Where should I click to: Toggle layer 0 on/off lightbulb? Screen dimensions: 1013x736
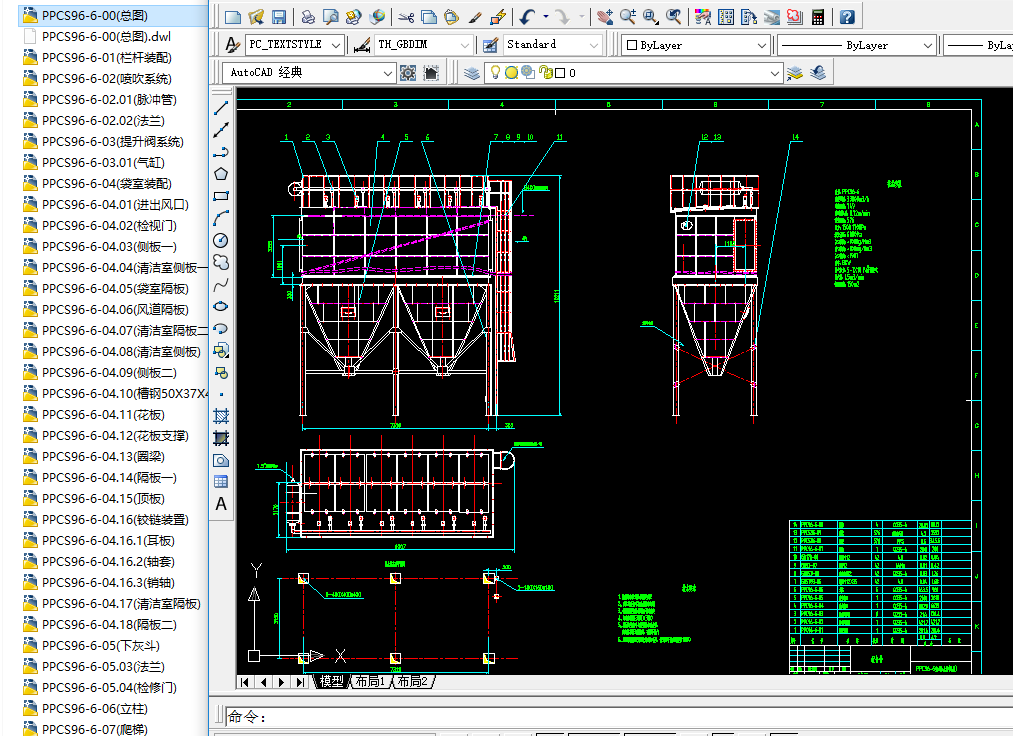pyautogui.click(x=494, y=73)
